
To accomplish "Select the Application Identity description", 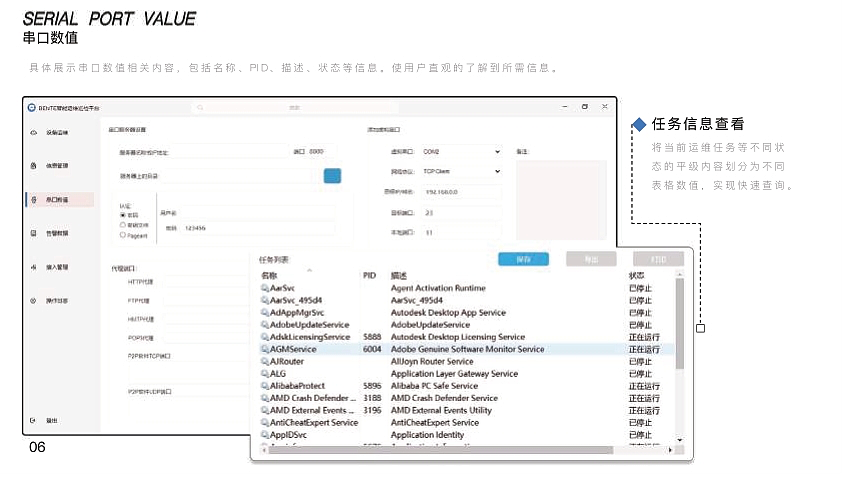I will click(427, 435).
